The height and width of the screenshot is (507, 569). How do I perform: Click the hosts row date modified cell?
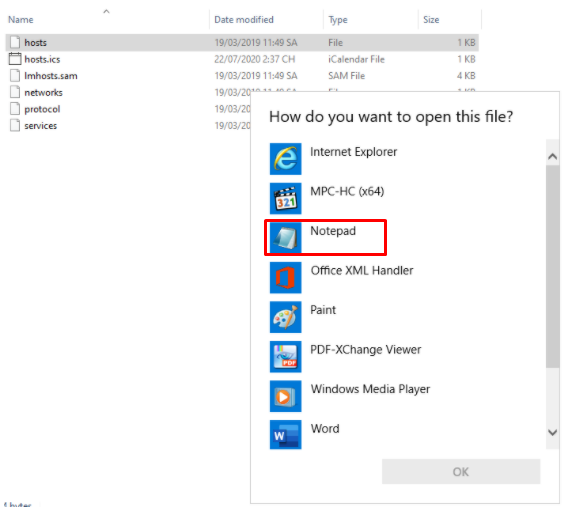tap(256, 42)
